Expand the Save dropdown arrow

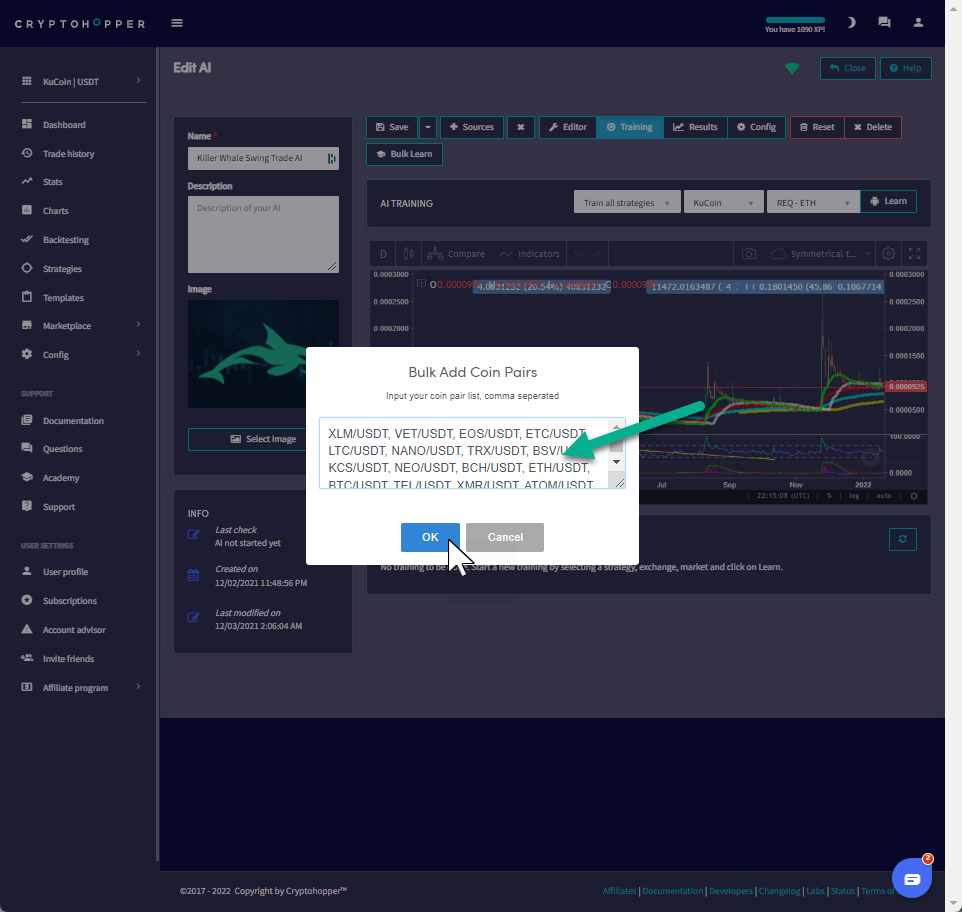click(x=428, y=127)
